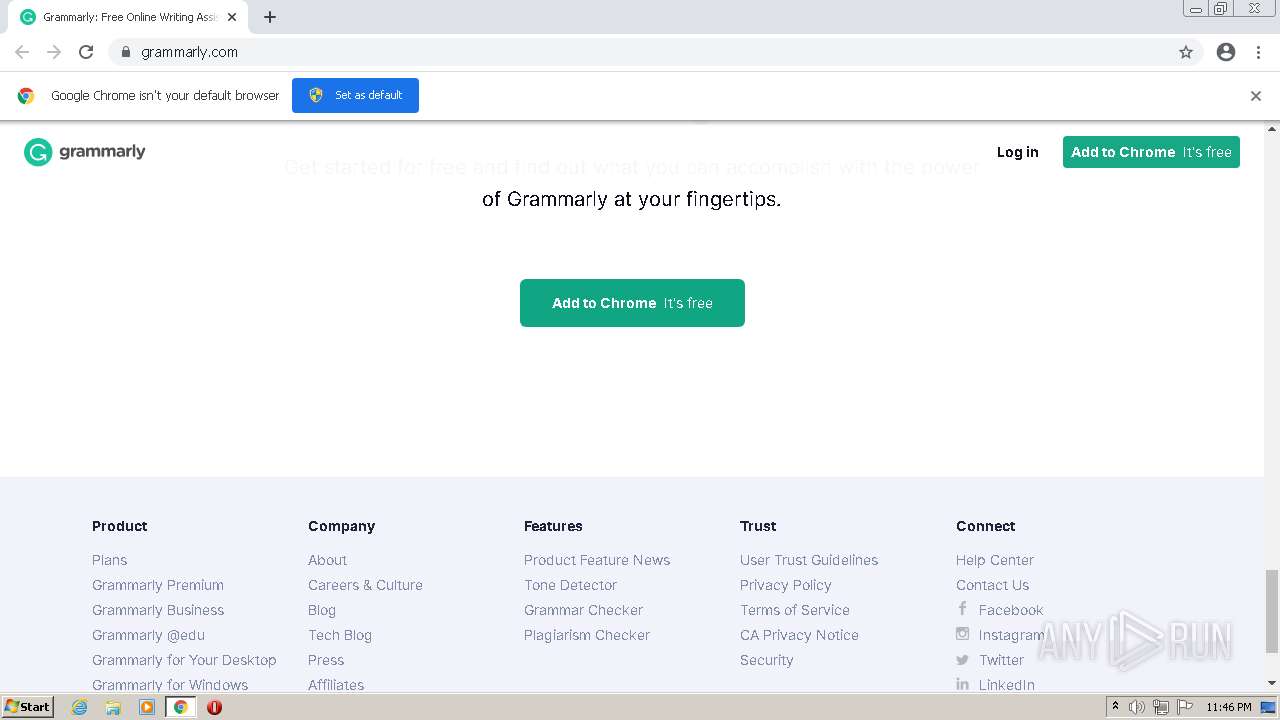
Task: View site info via the padlock icon
Action: coord(125,52)
